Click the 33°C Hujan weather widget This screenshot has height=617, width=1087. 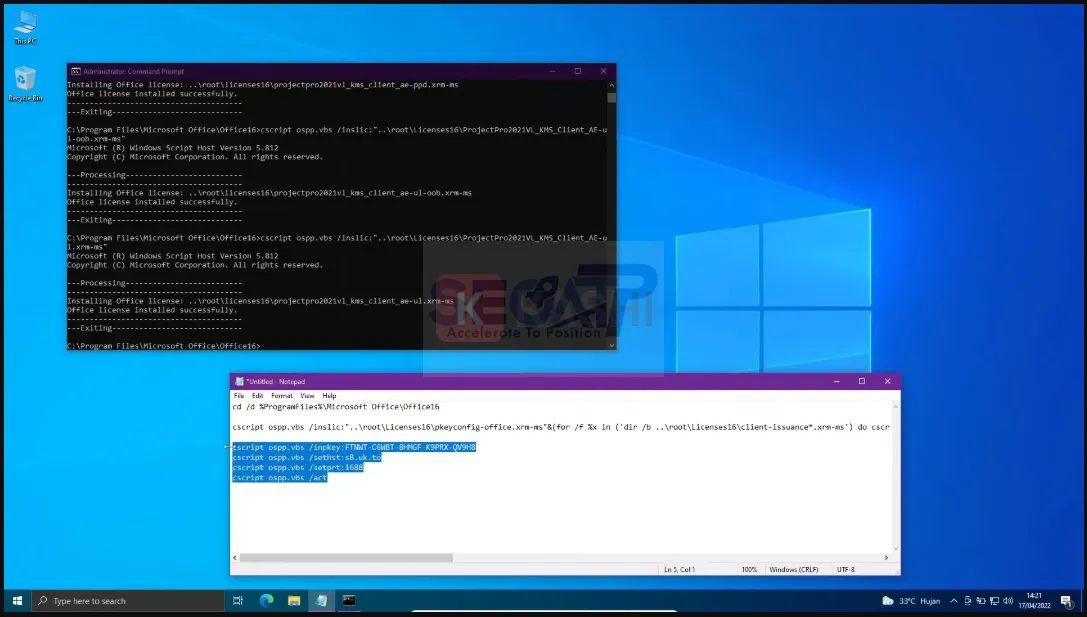tap(912, 600)
